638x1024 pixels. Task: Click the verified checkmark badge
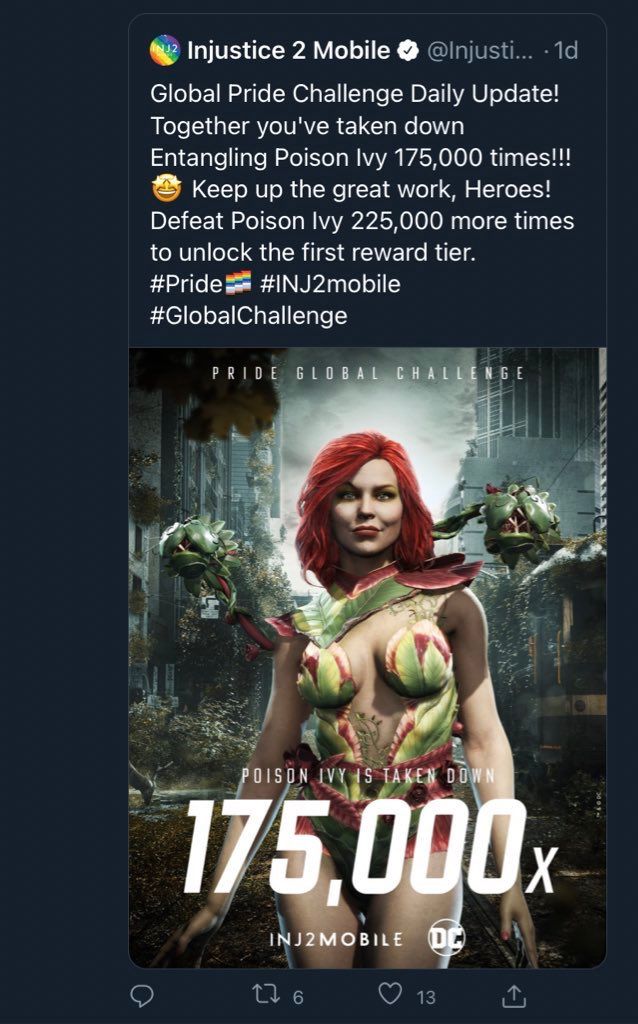point(409,49)
